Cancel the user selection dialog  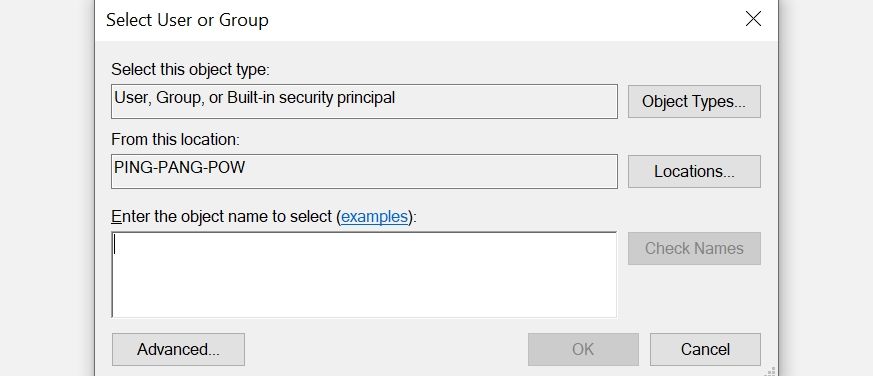pyautogui.click(x=705, y=349)
